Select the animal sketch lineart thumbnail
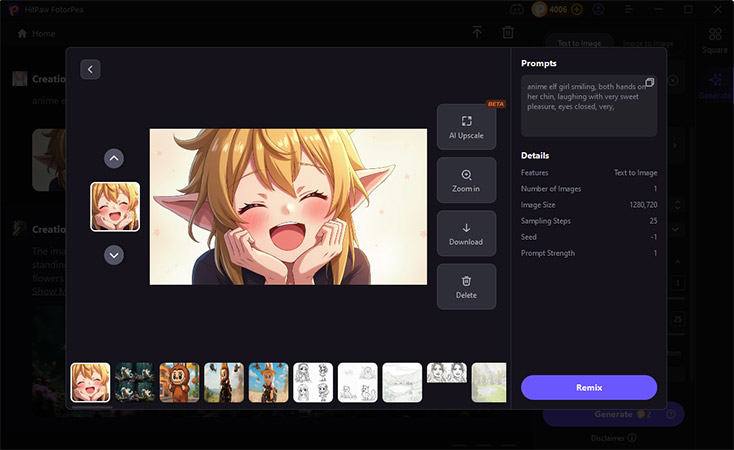Viewport: 734px width, 450px height. click(x=357, y=382)
